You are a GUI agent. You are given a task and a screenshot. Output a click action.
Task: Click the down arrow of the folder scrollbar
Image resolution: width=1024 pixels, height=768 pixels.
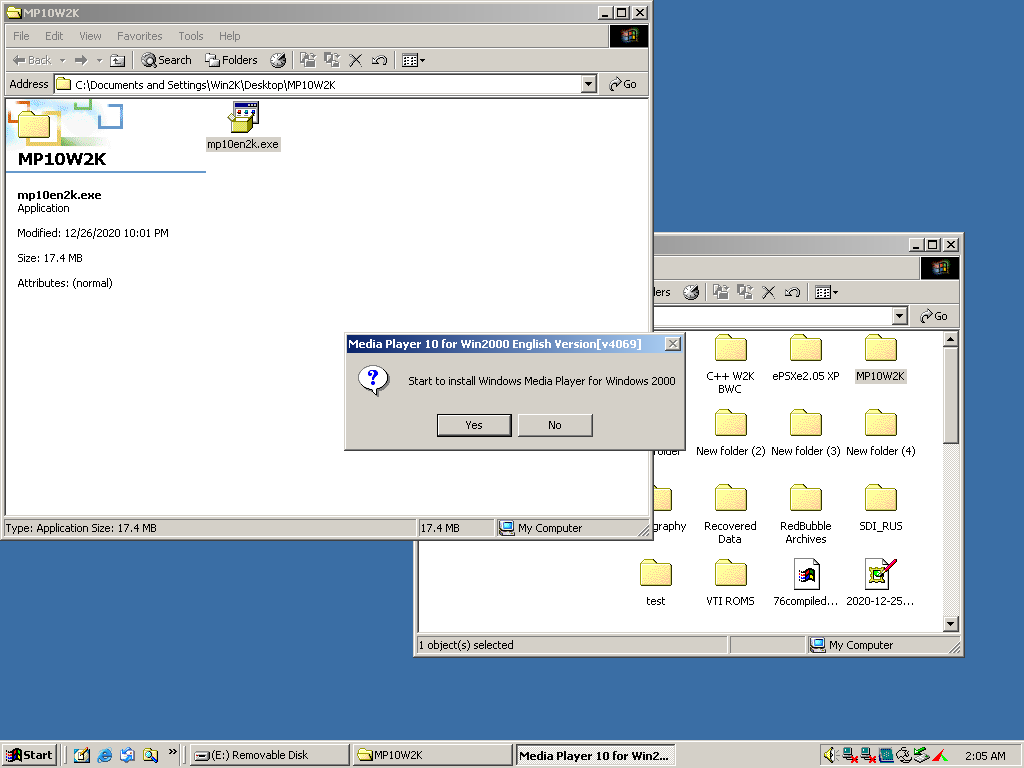coord(950,623)
